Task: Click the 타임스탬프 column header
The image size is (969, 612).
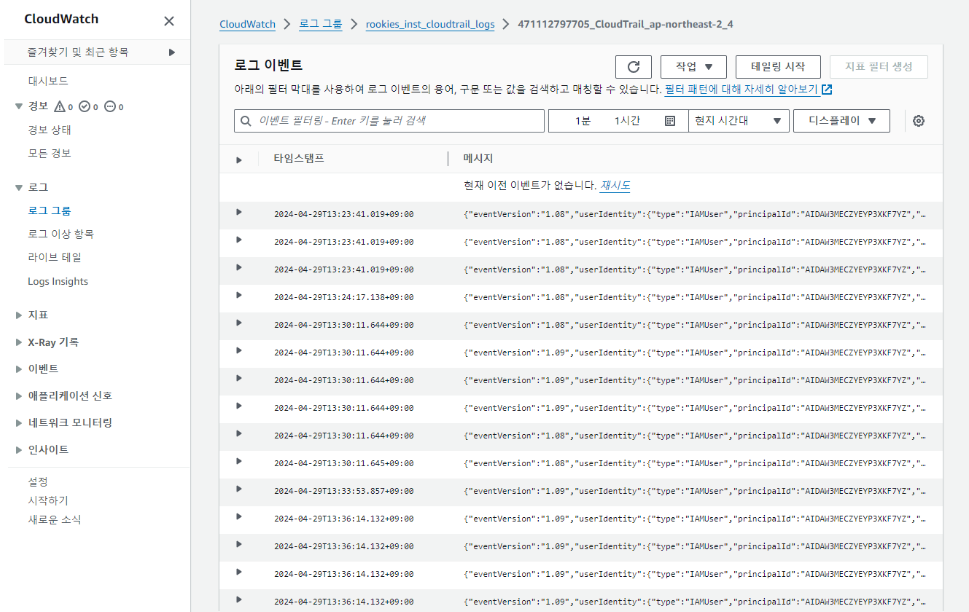Action: pos(299,159)
